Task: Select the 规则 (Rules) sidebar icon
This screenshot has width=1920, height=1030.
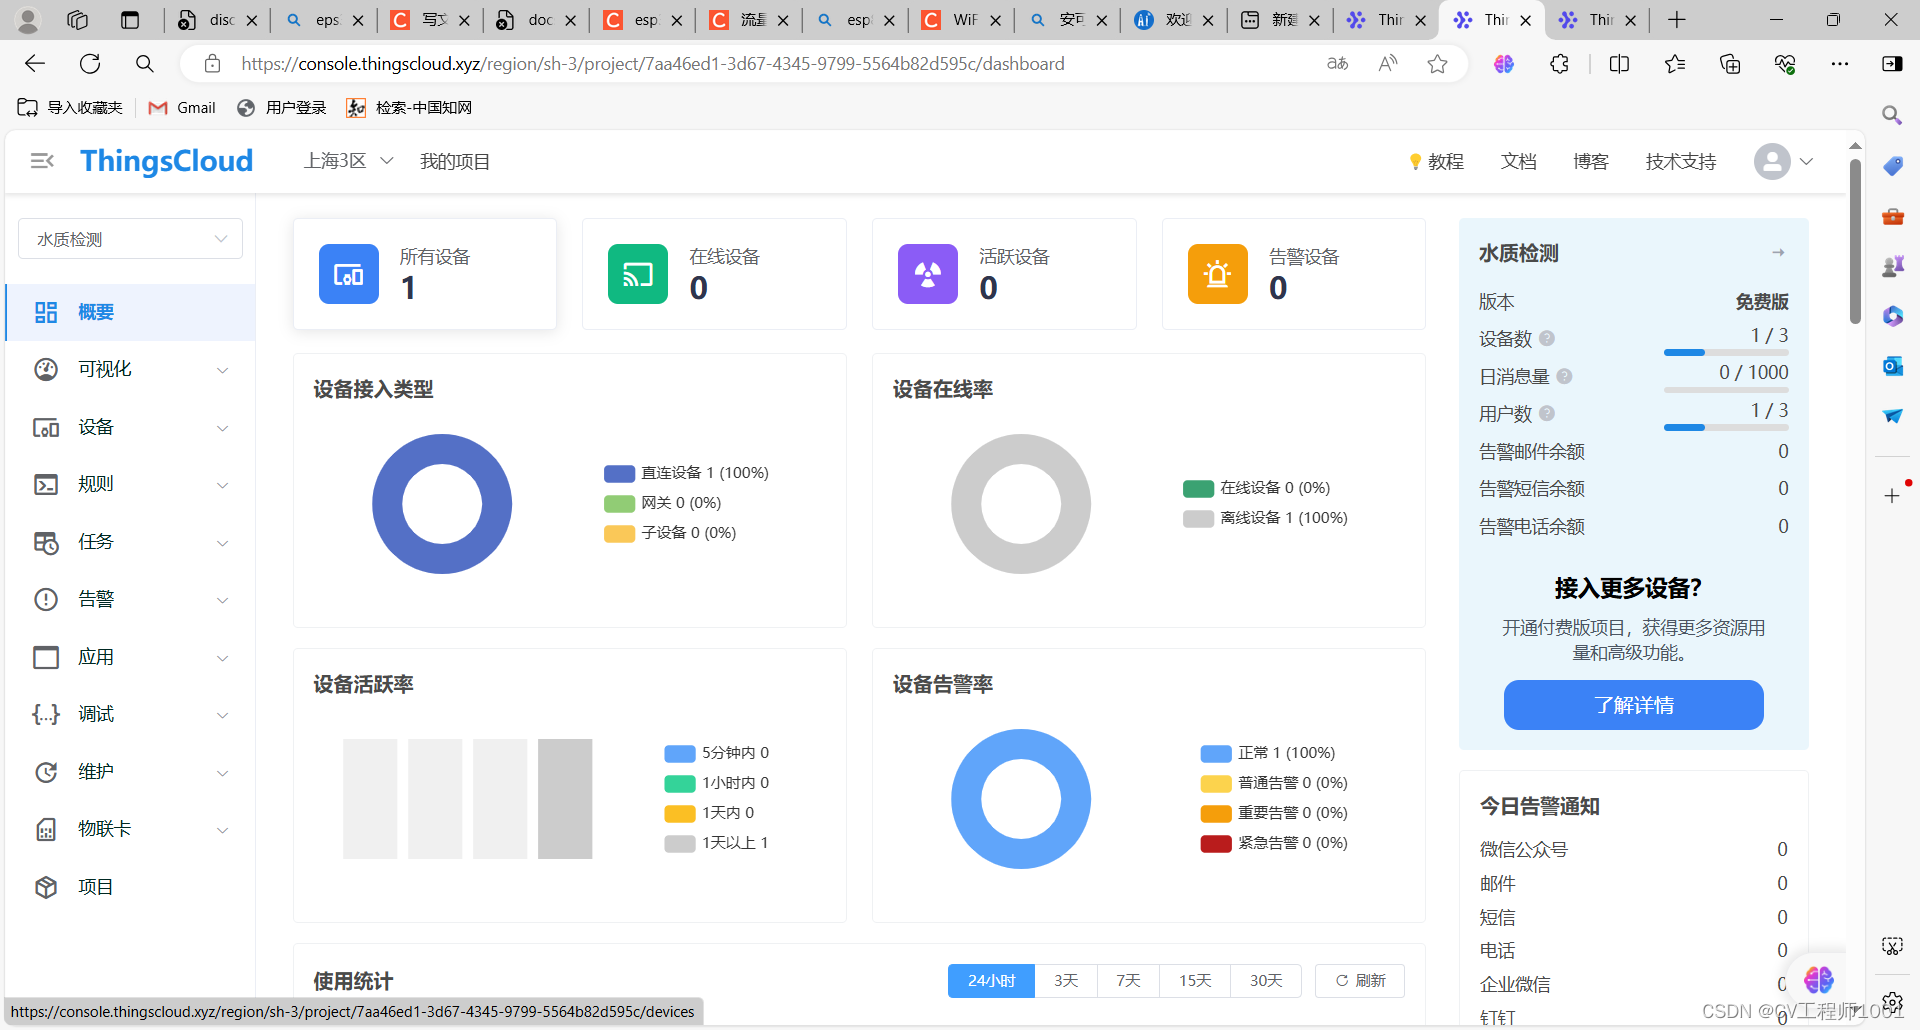Action: [45, 484]
